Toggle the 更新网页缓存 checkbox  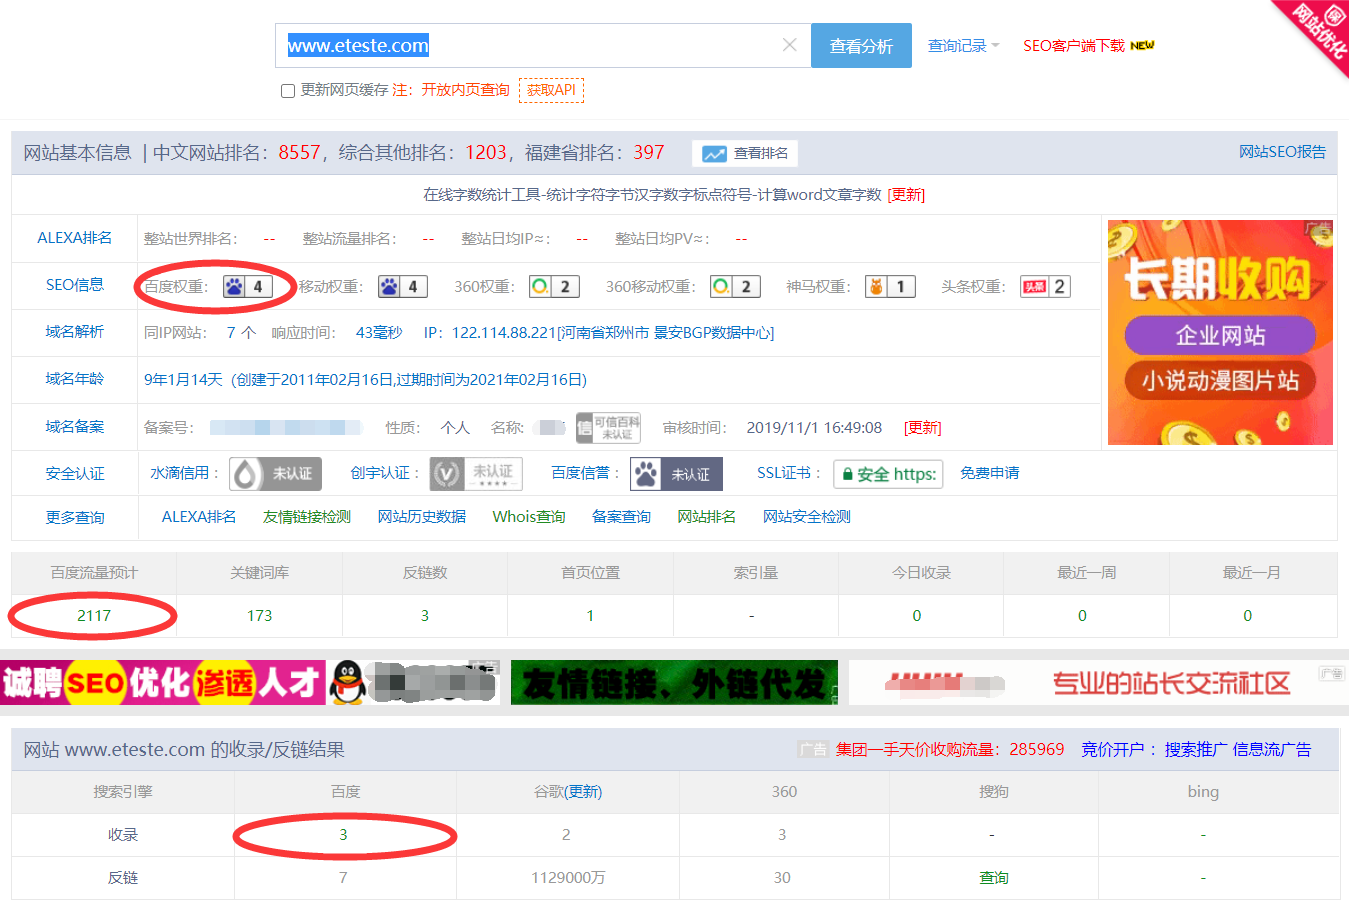288,91
